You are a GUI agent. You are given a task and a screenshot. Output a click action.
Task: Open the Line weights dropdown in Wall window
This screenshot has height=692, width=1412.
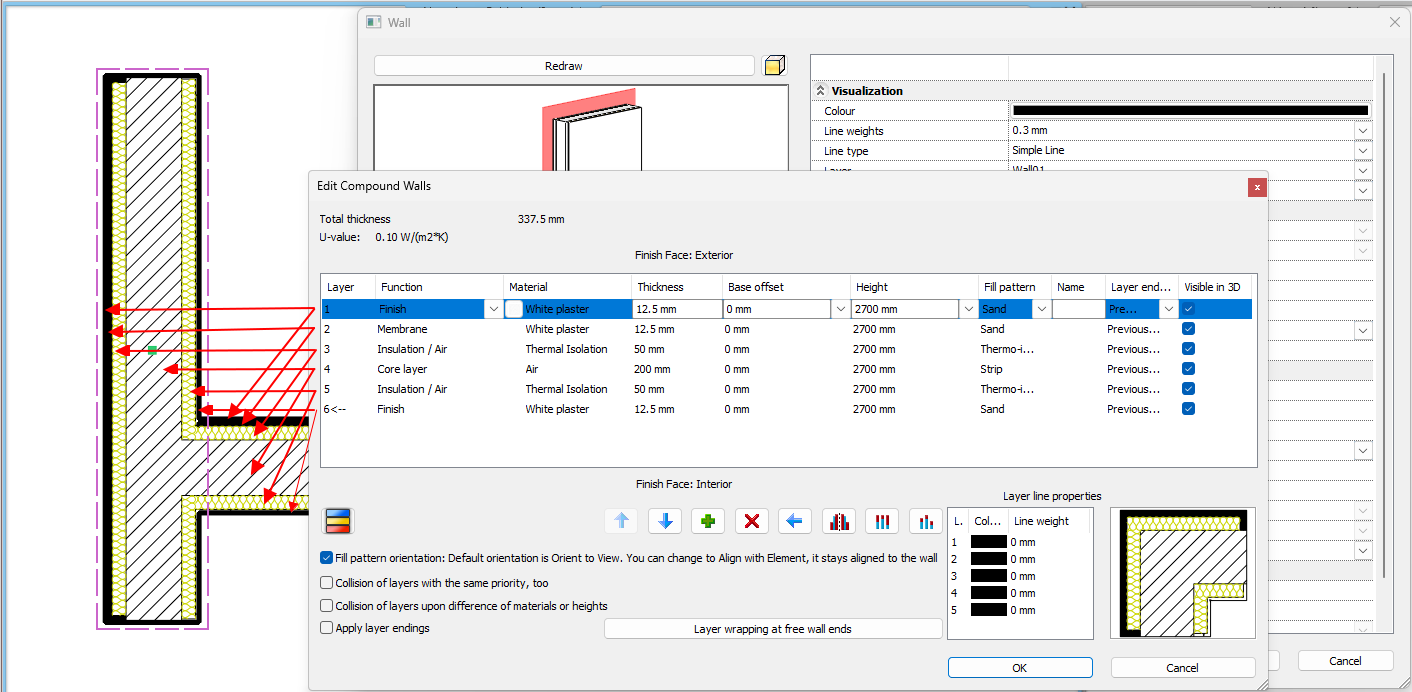point(1362,131)
